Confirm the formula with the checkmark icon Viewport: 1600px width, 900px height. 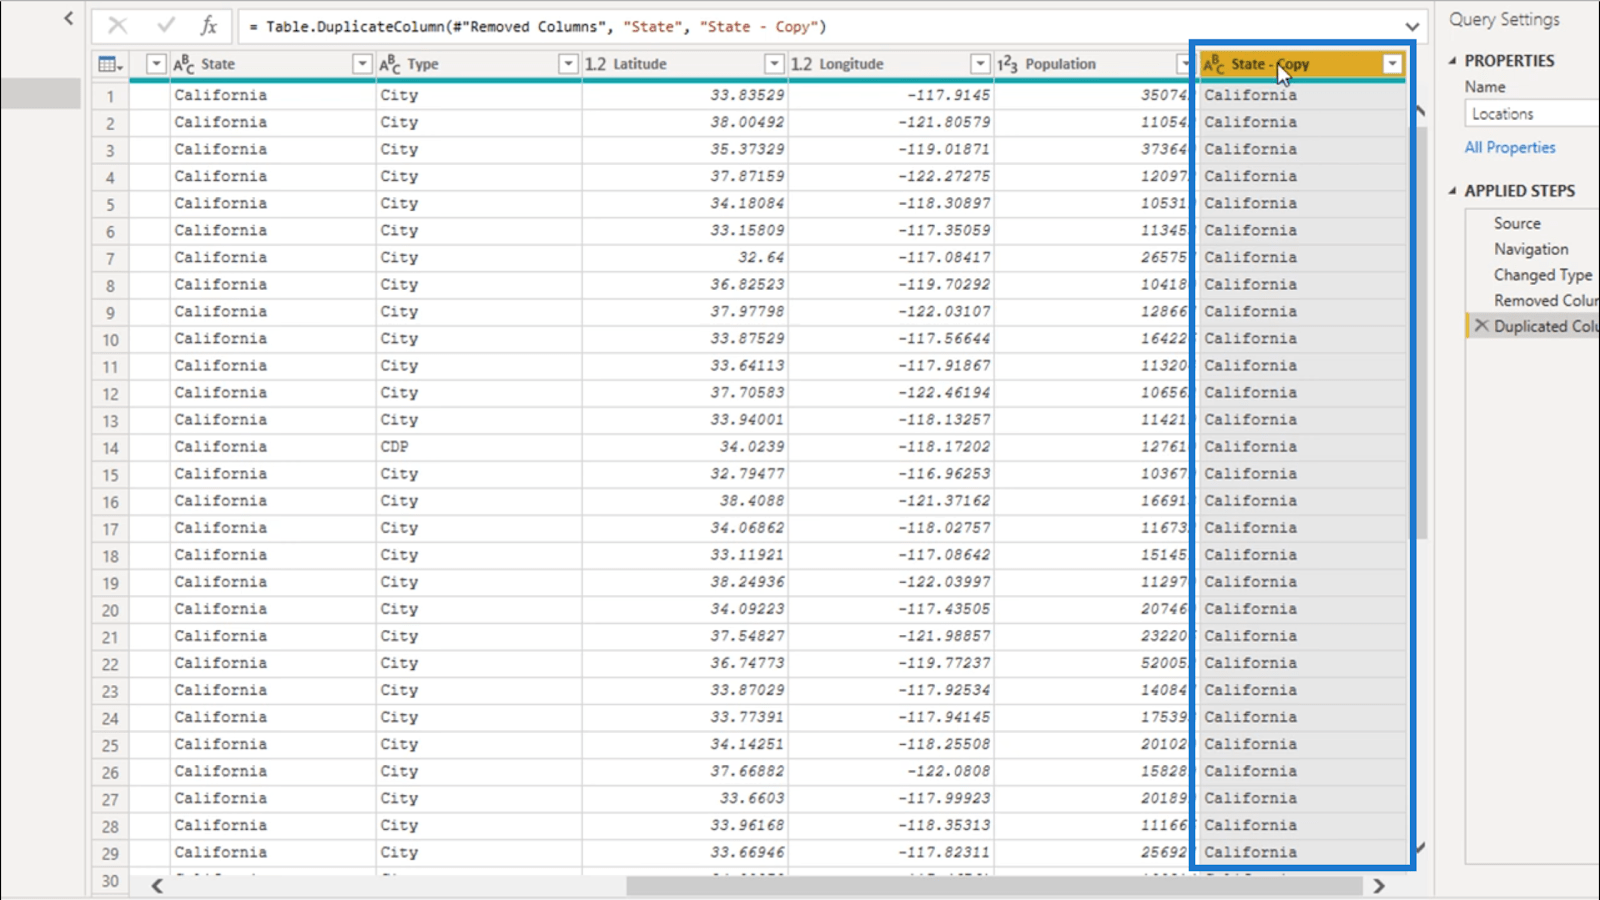(165, 26)
